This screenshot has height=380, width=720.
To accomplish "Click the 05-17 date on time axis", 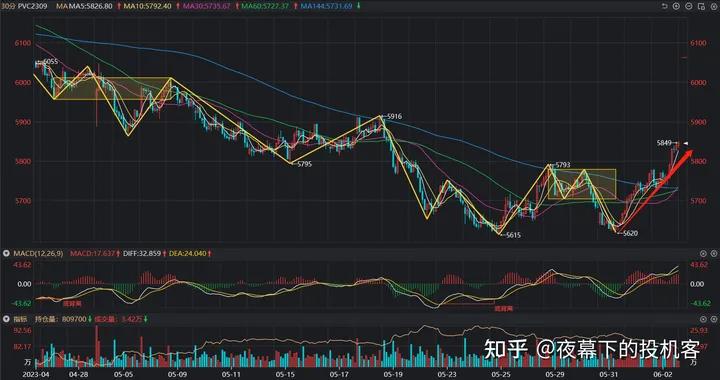I will pos(338,375).
